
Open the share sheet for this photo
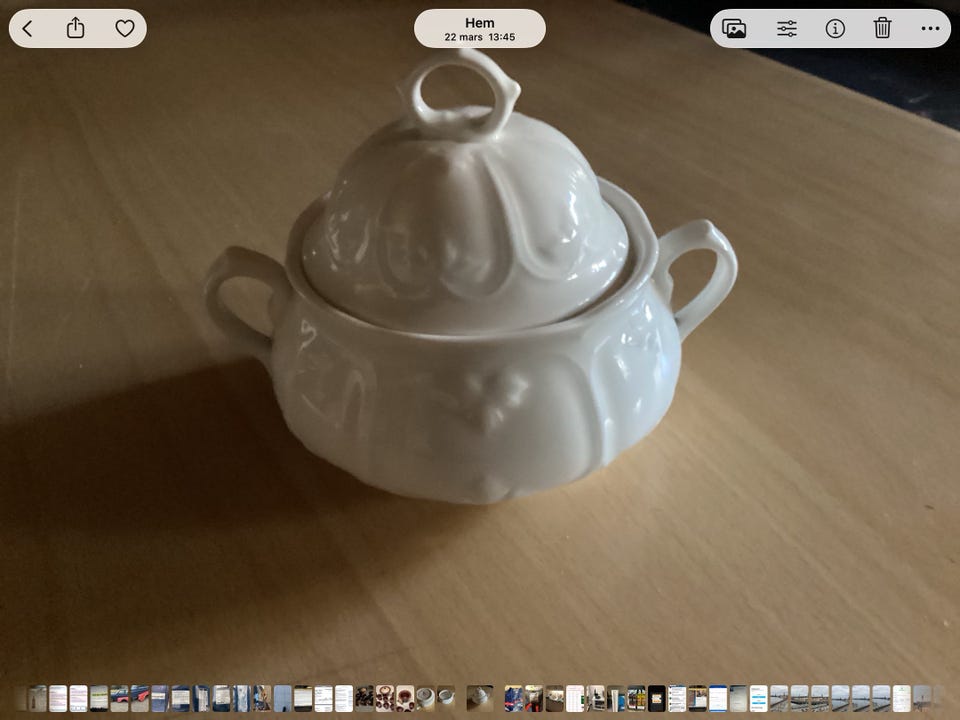76,29
